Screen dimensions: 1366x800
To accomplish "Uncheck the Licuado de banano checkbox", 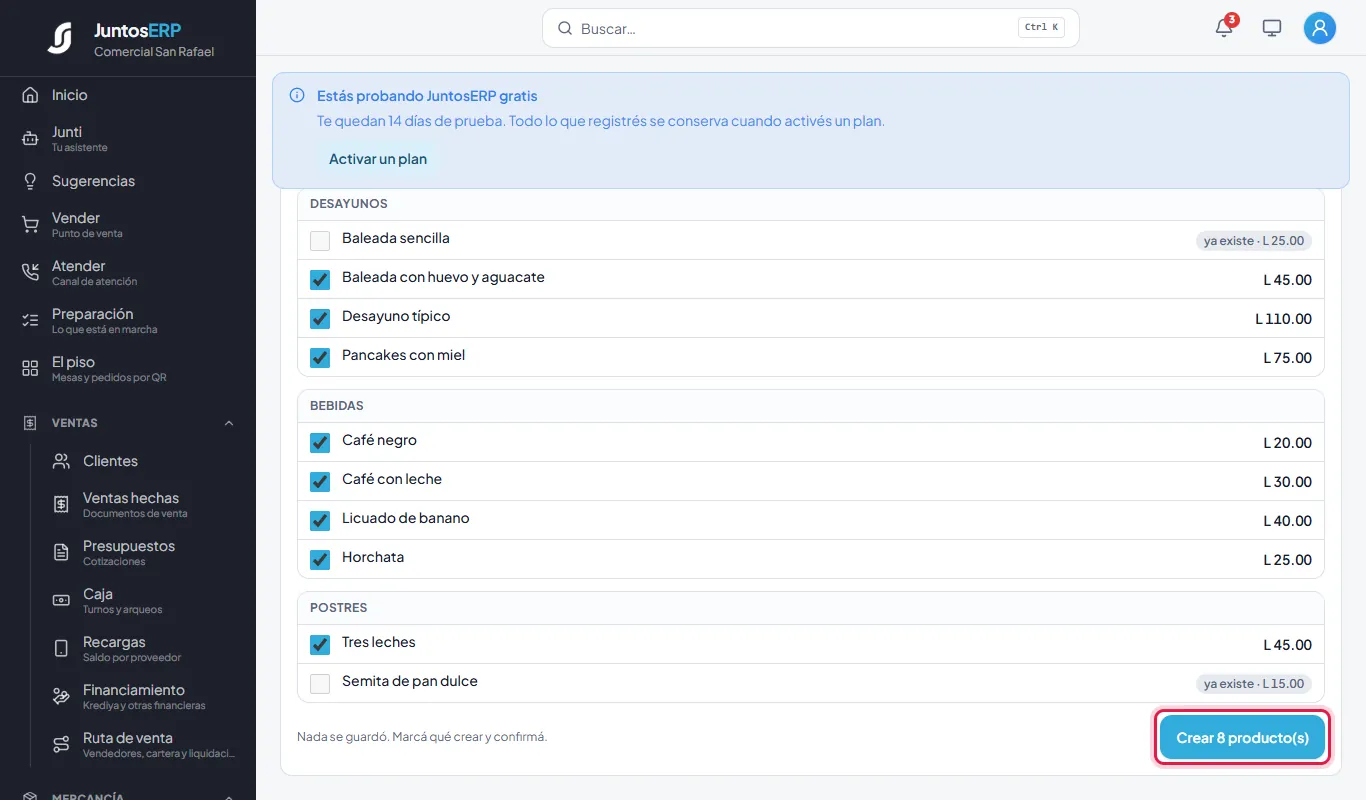I will coord(320,521).
